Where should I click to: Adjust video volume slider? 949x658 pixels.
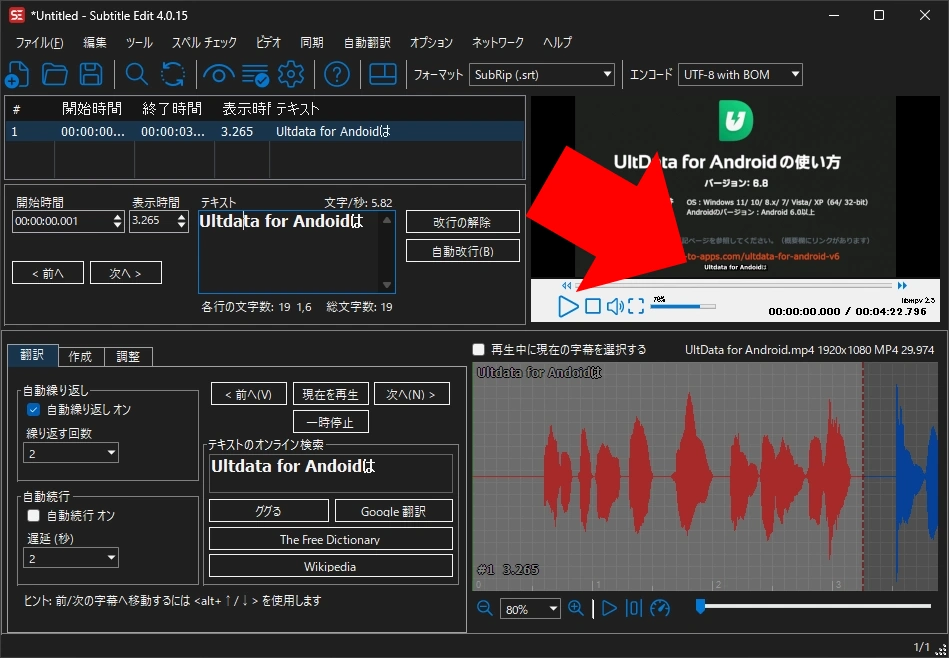(x=683, y=306)
